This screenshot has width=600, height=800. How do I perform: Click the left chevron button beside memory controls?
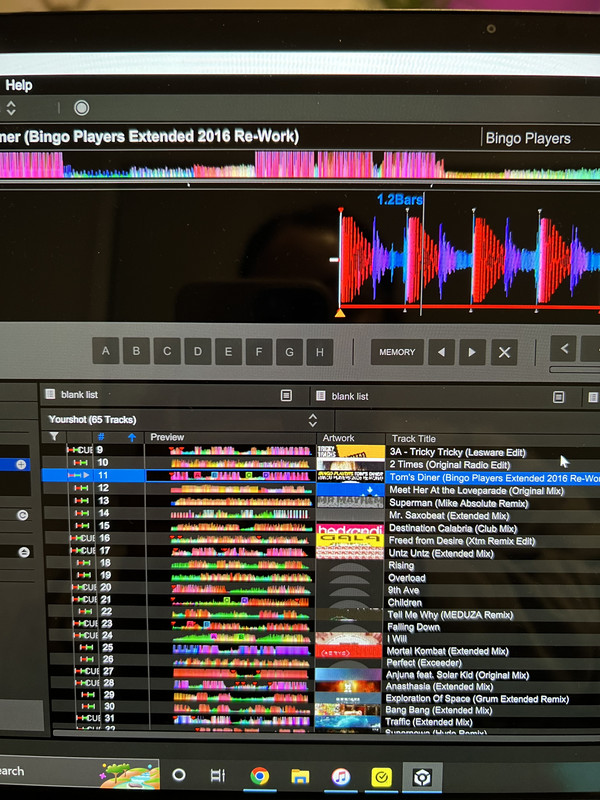tap(564, 348)
